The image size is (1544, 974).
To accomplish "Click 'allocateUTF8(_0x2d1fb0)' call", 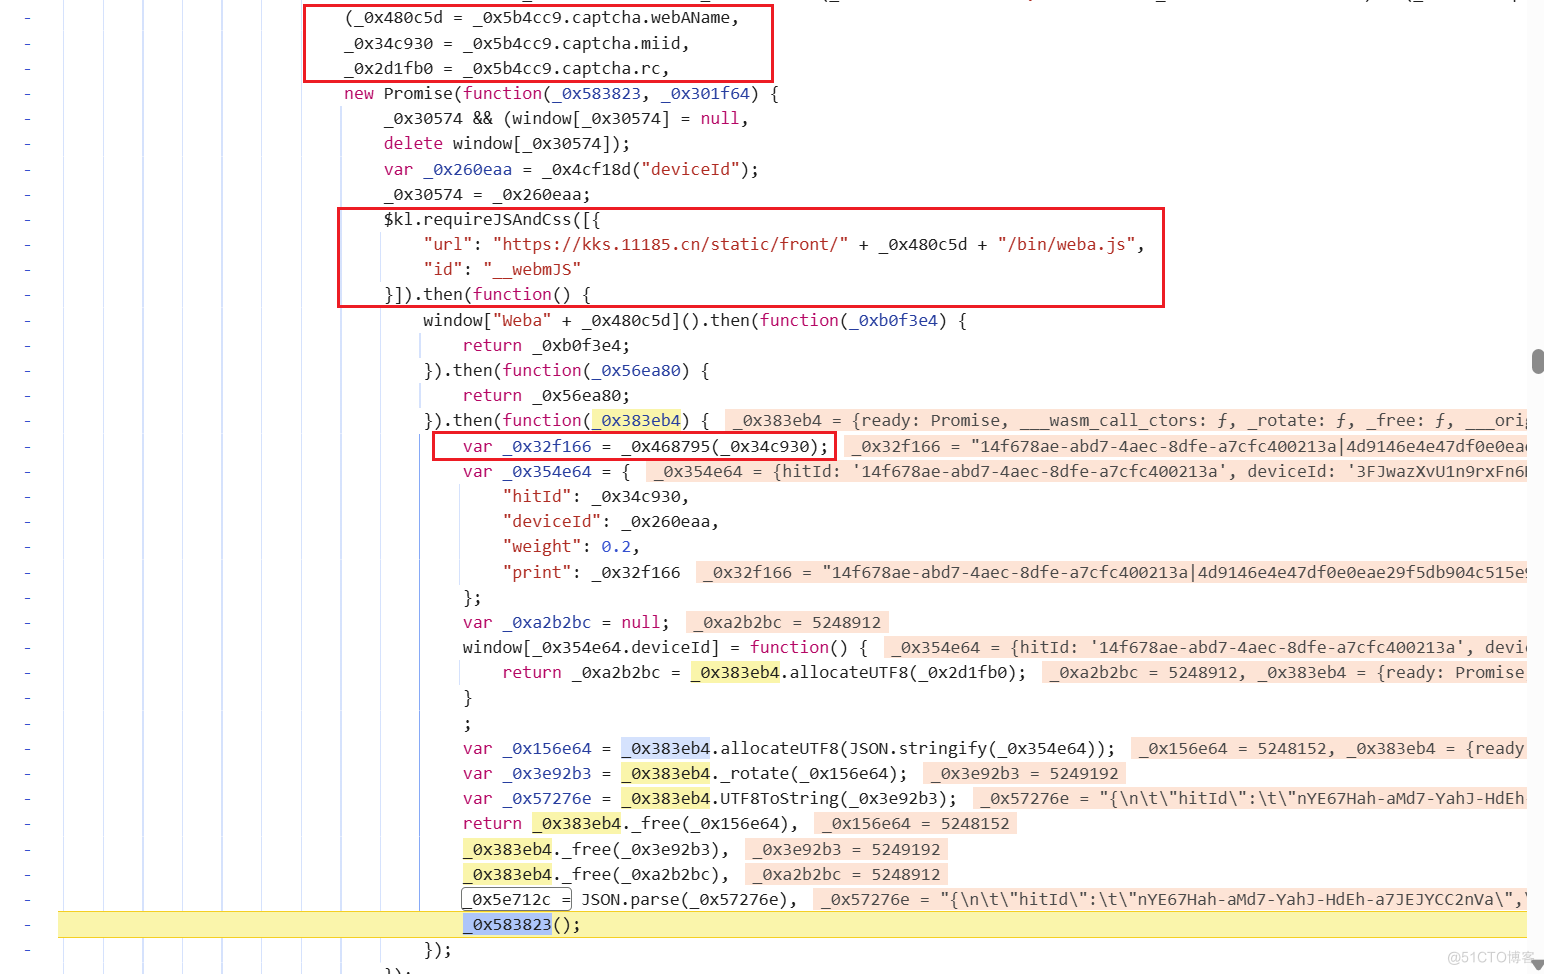I will coord(903,673).
